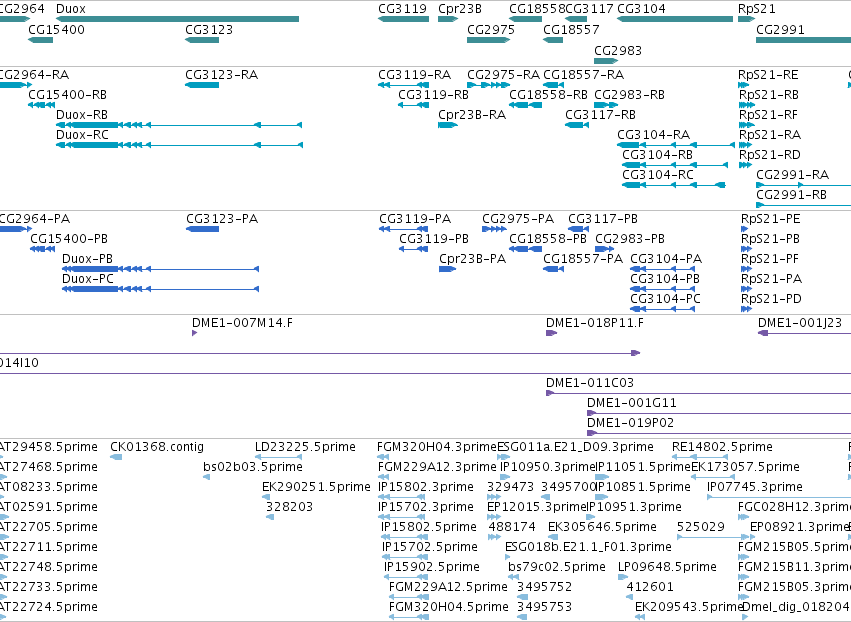Select the EK290251.5prime EST label
This screenshot has height=622, width=851.
316,487
